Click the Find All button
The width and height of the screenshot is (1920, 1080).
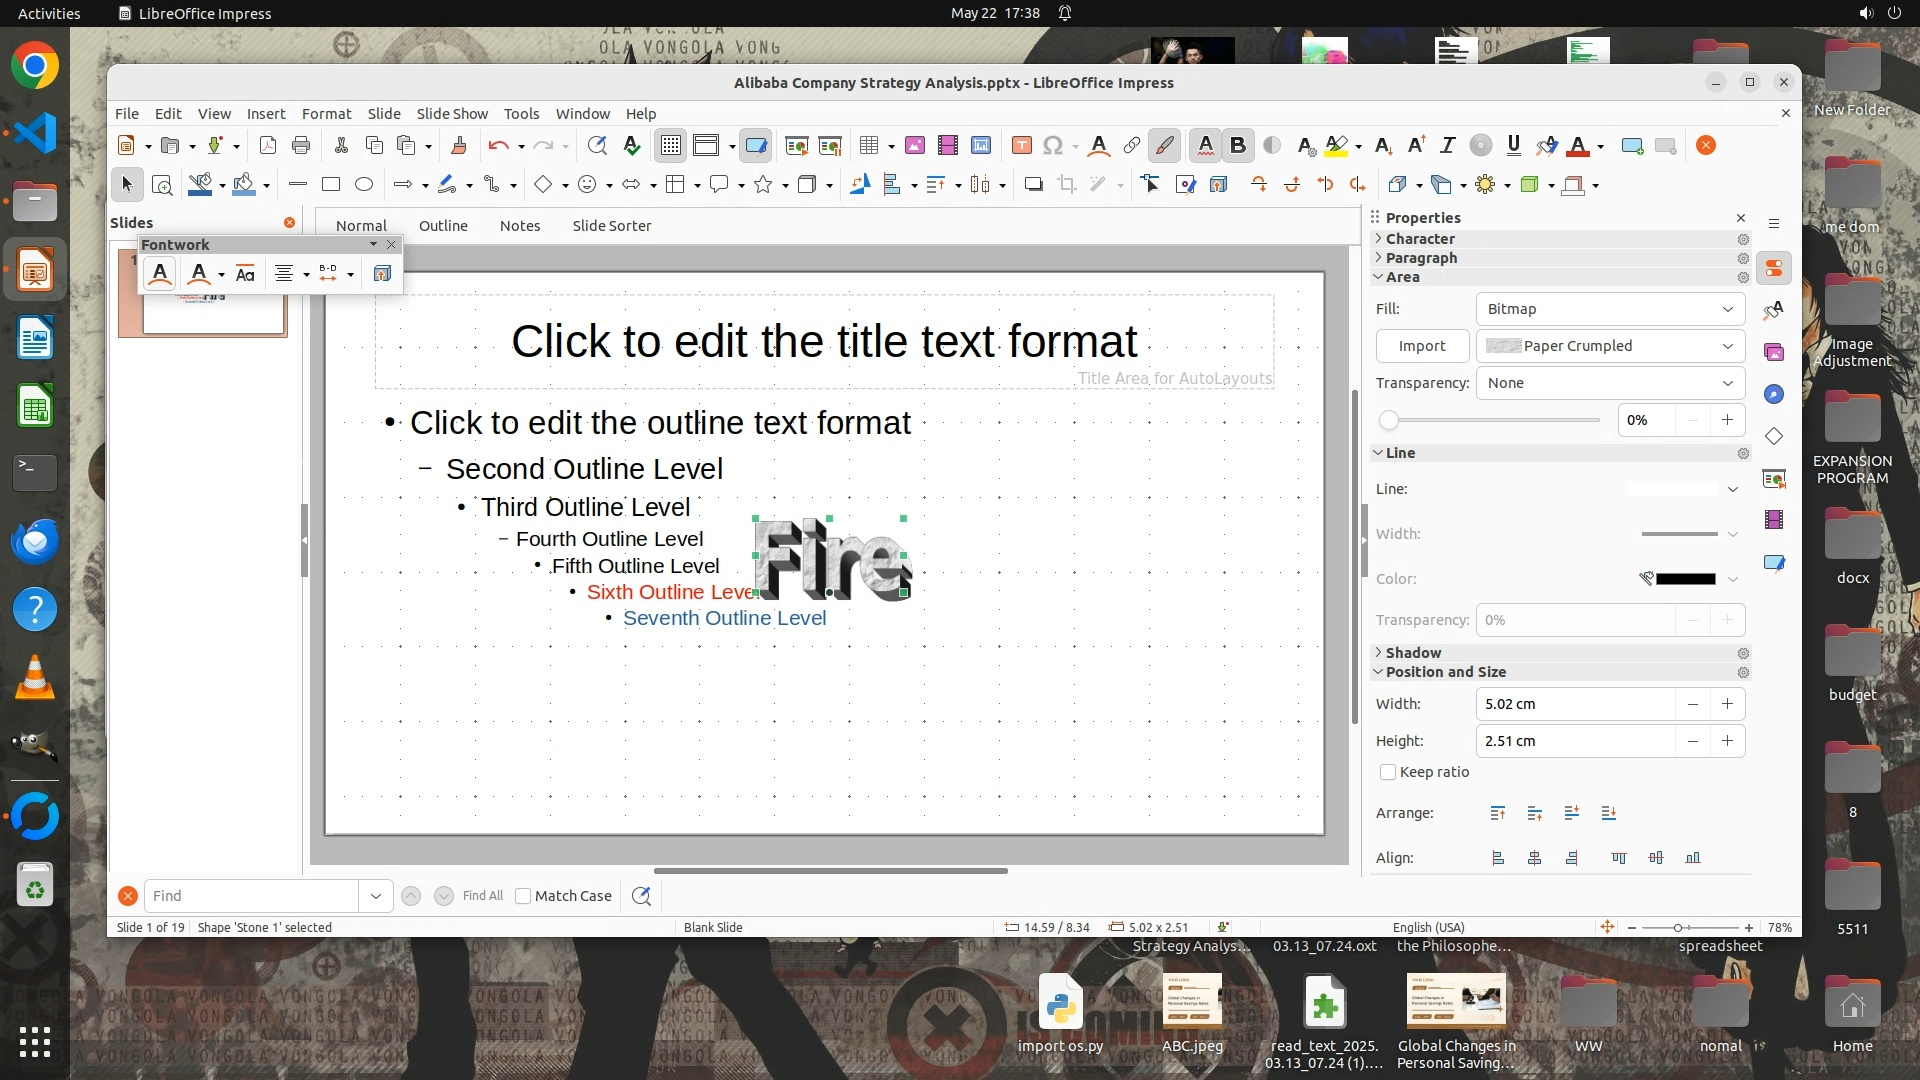pos(483,896)
